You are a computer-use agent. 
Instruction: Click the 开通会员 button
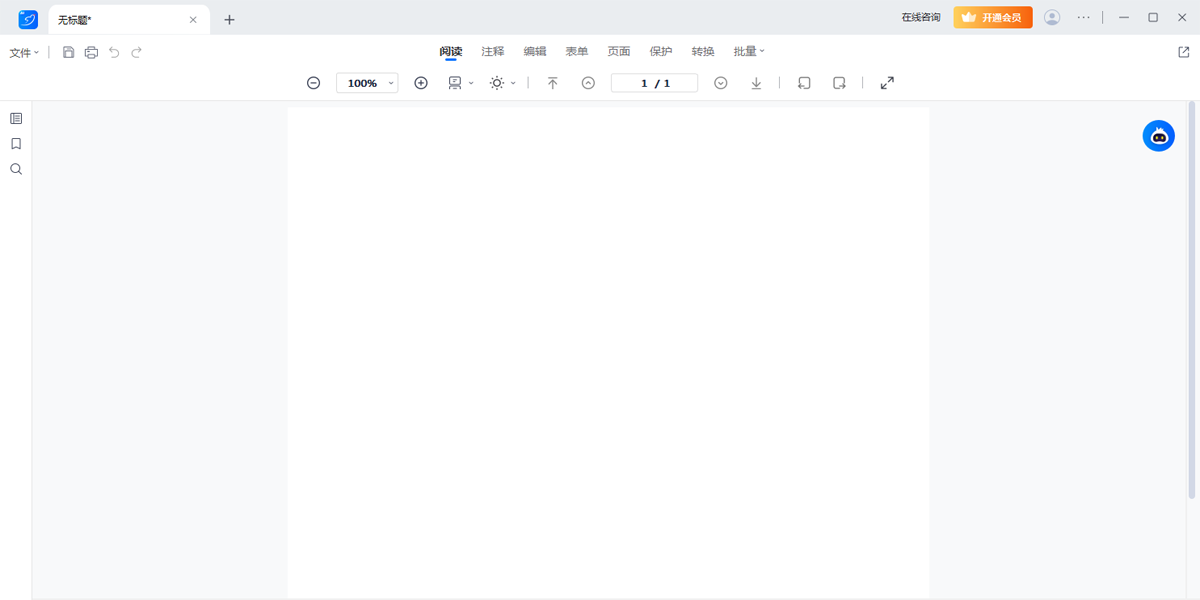[x=992, y=17]
